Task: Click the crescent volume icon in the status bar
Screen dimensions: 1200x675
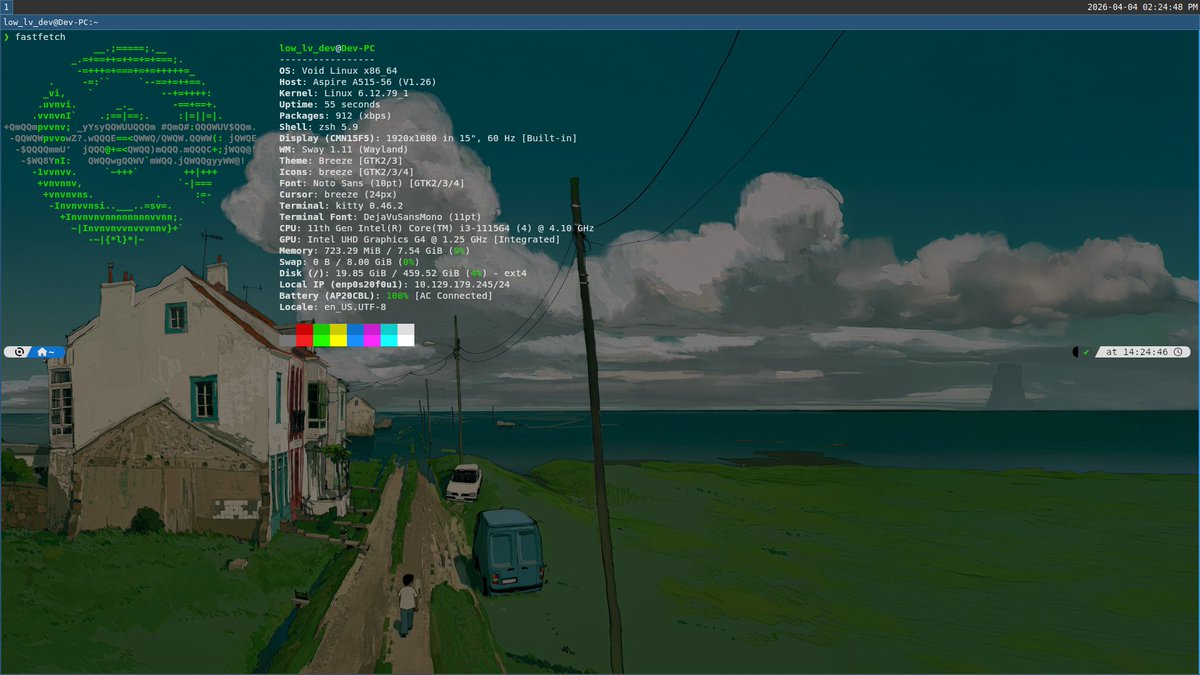Action: (x=1076, y=351)
